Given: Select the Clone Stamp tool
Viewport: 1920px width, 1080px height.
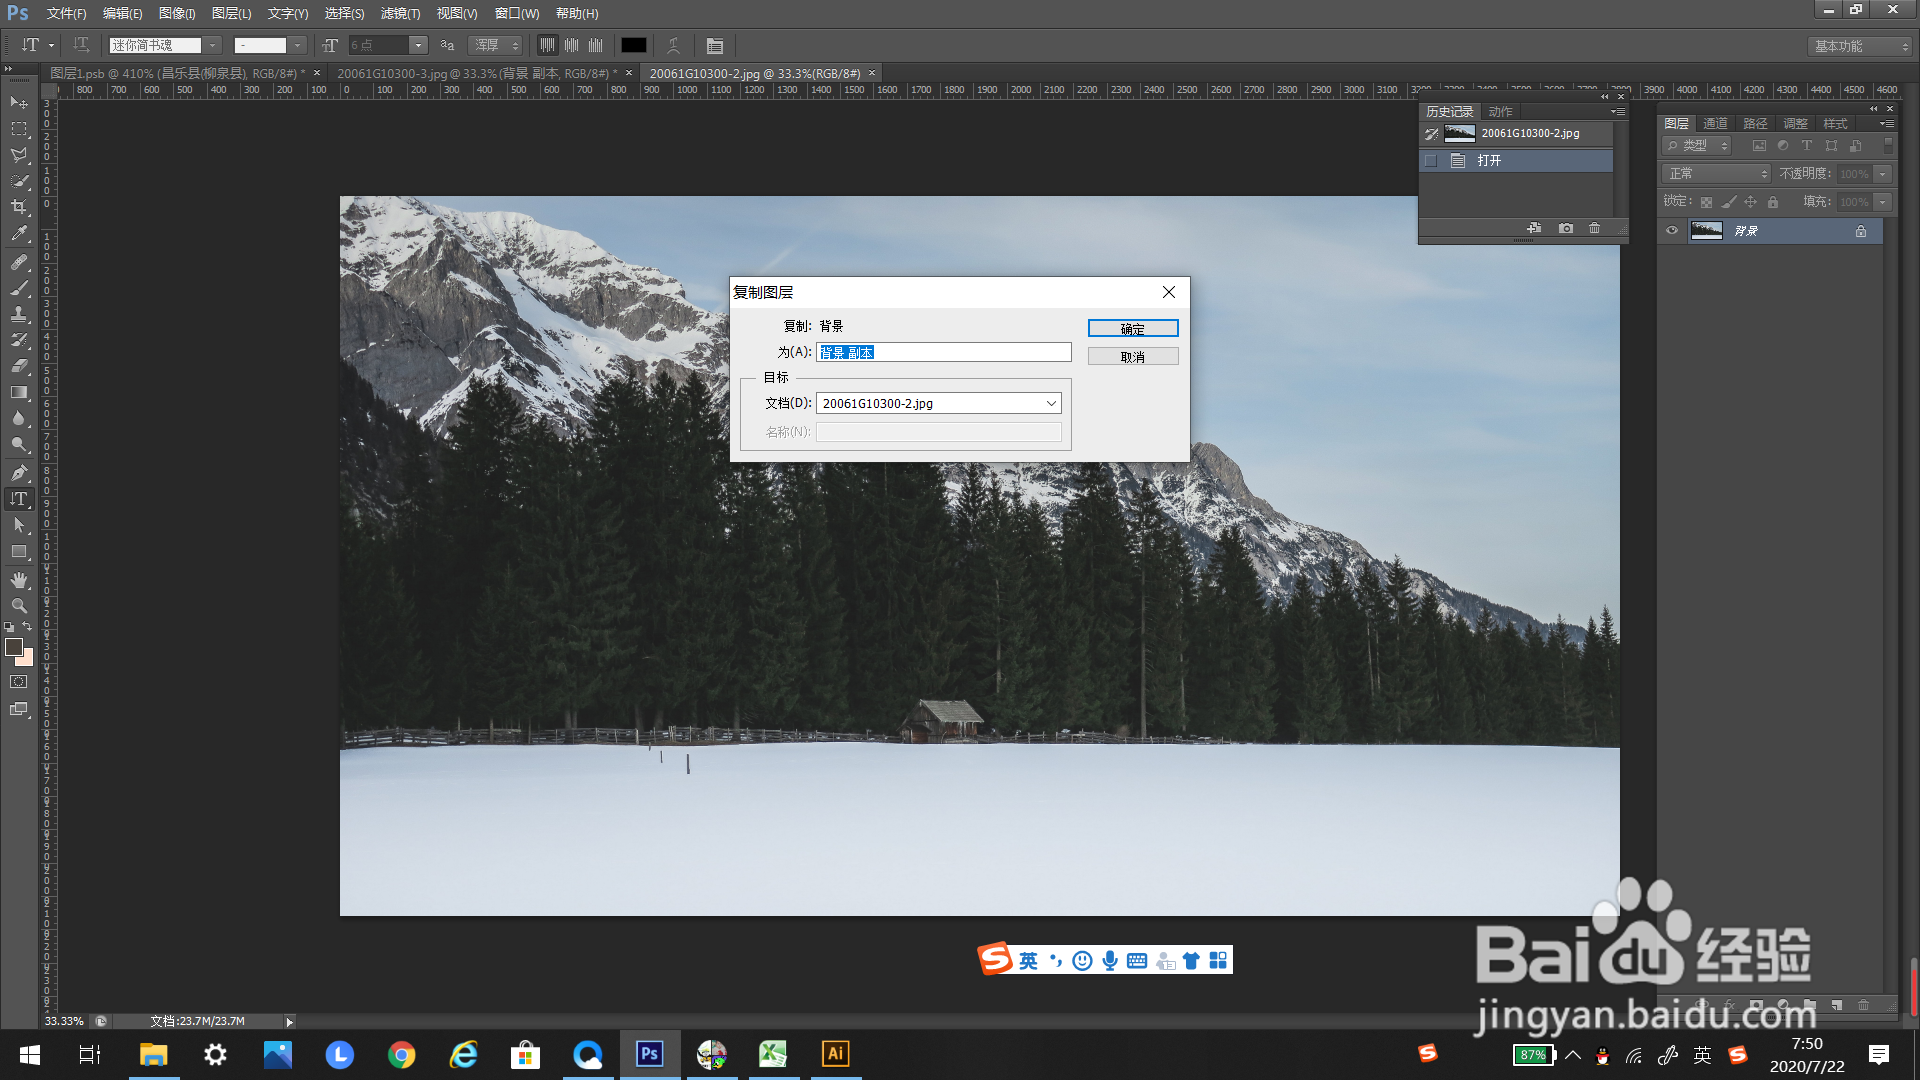Looking at the screenshot, I should click(x=19, y=314).
